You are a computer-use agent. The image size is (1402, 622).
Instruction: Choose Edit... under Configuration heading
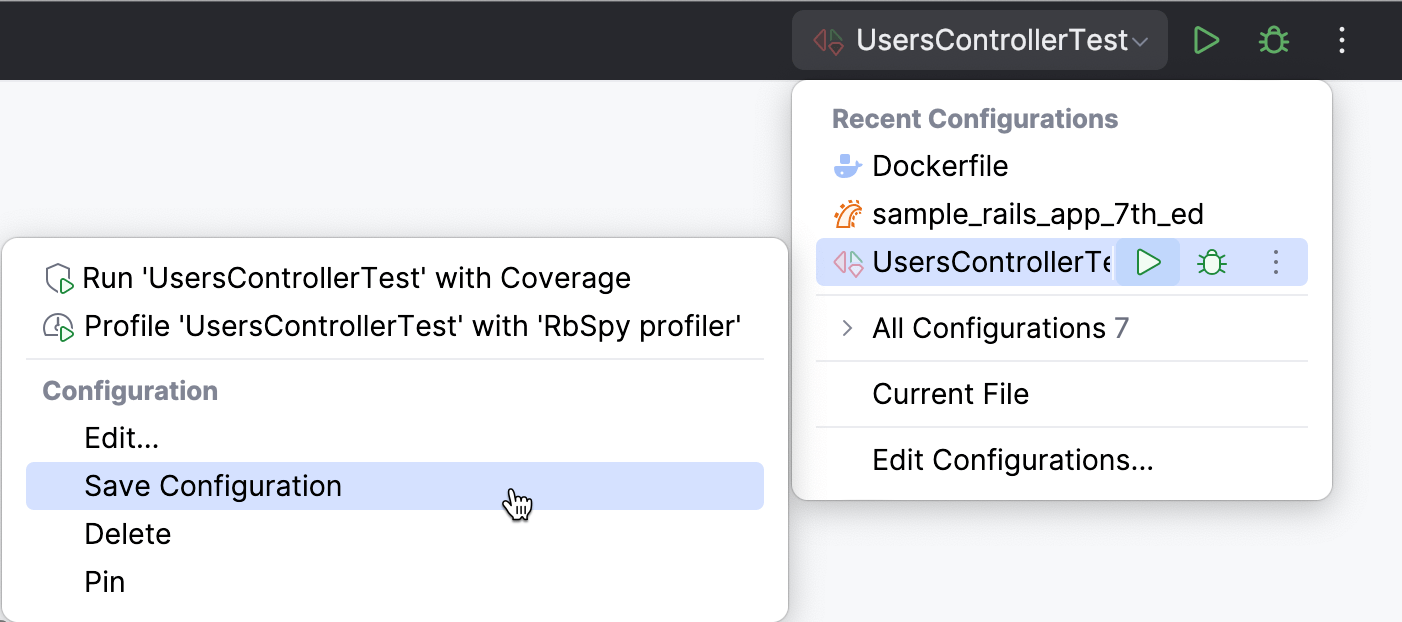pos(121,438)
